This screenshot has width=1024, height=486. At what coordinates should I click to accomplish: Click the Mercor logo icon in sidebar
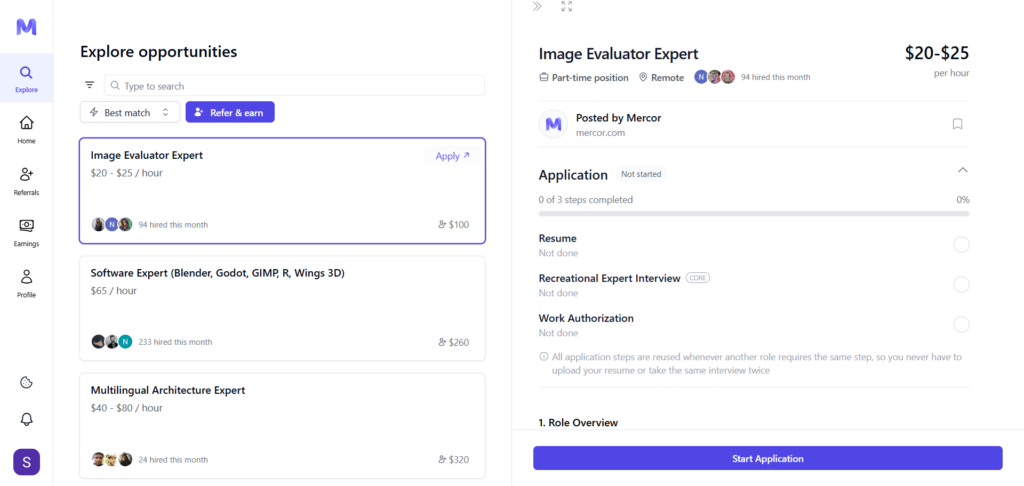pyautogui.click(x=26, y=27)
